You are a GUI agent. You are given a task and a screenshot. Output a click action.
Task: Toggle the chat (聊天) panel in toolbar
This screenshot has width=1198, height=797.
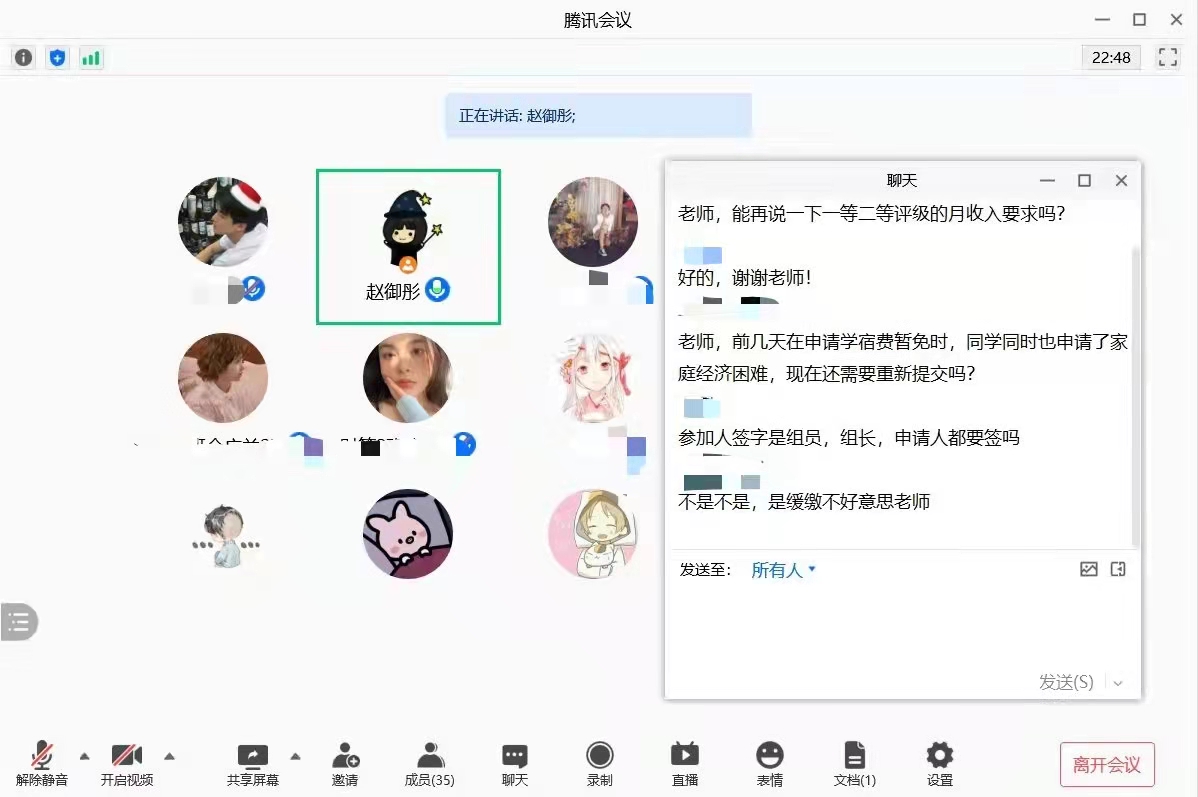(x=515, y=763)
